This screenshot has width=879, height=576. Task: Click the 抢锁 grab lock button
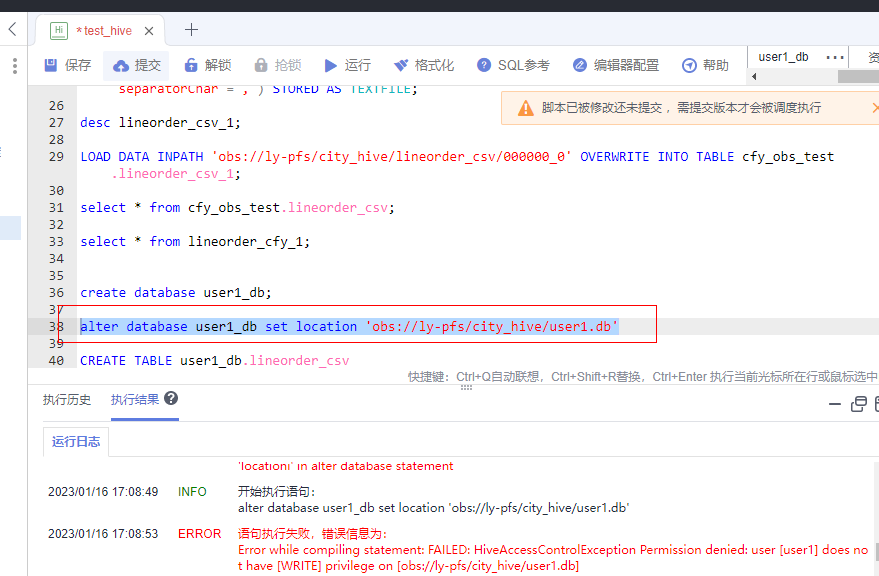pyautogui.click(x=278, y=65)
